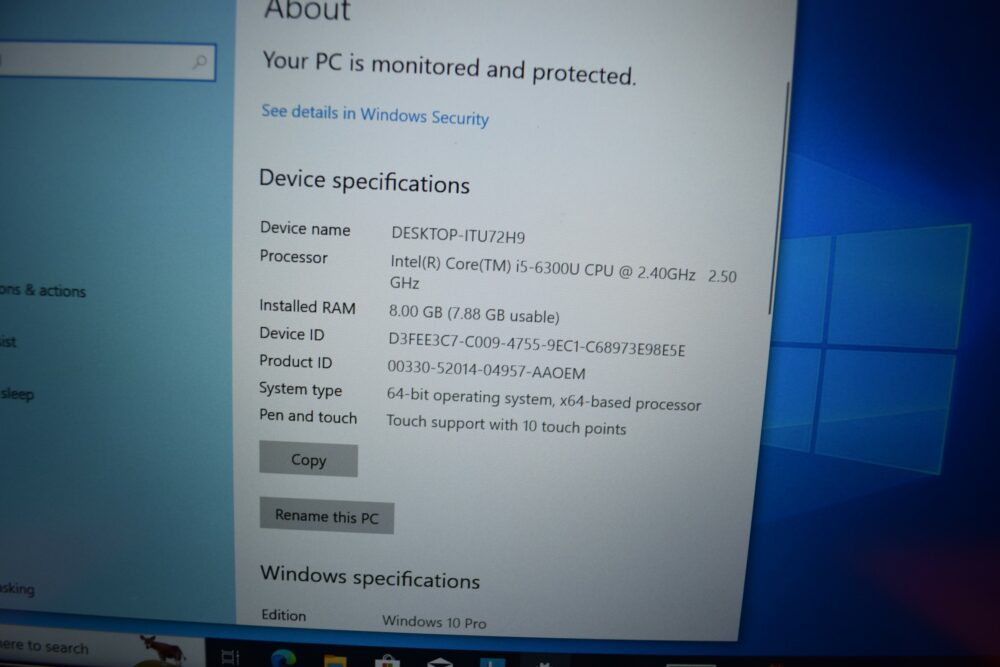Select the processor text Intel(R) Core(TM) i5-6300U
This screenshot has height=667, width=1000.
pyautogui.click(x=485, y=265)
